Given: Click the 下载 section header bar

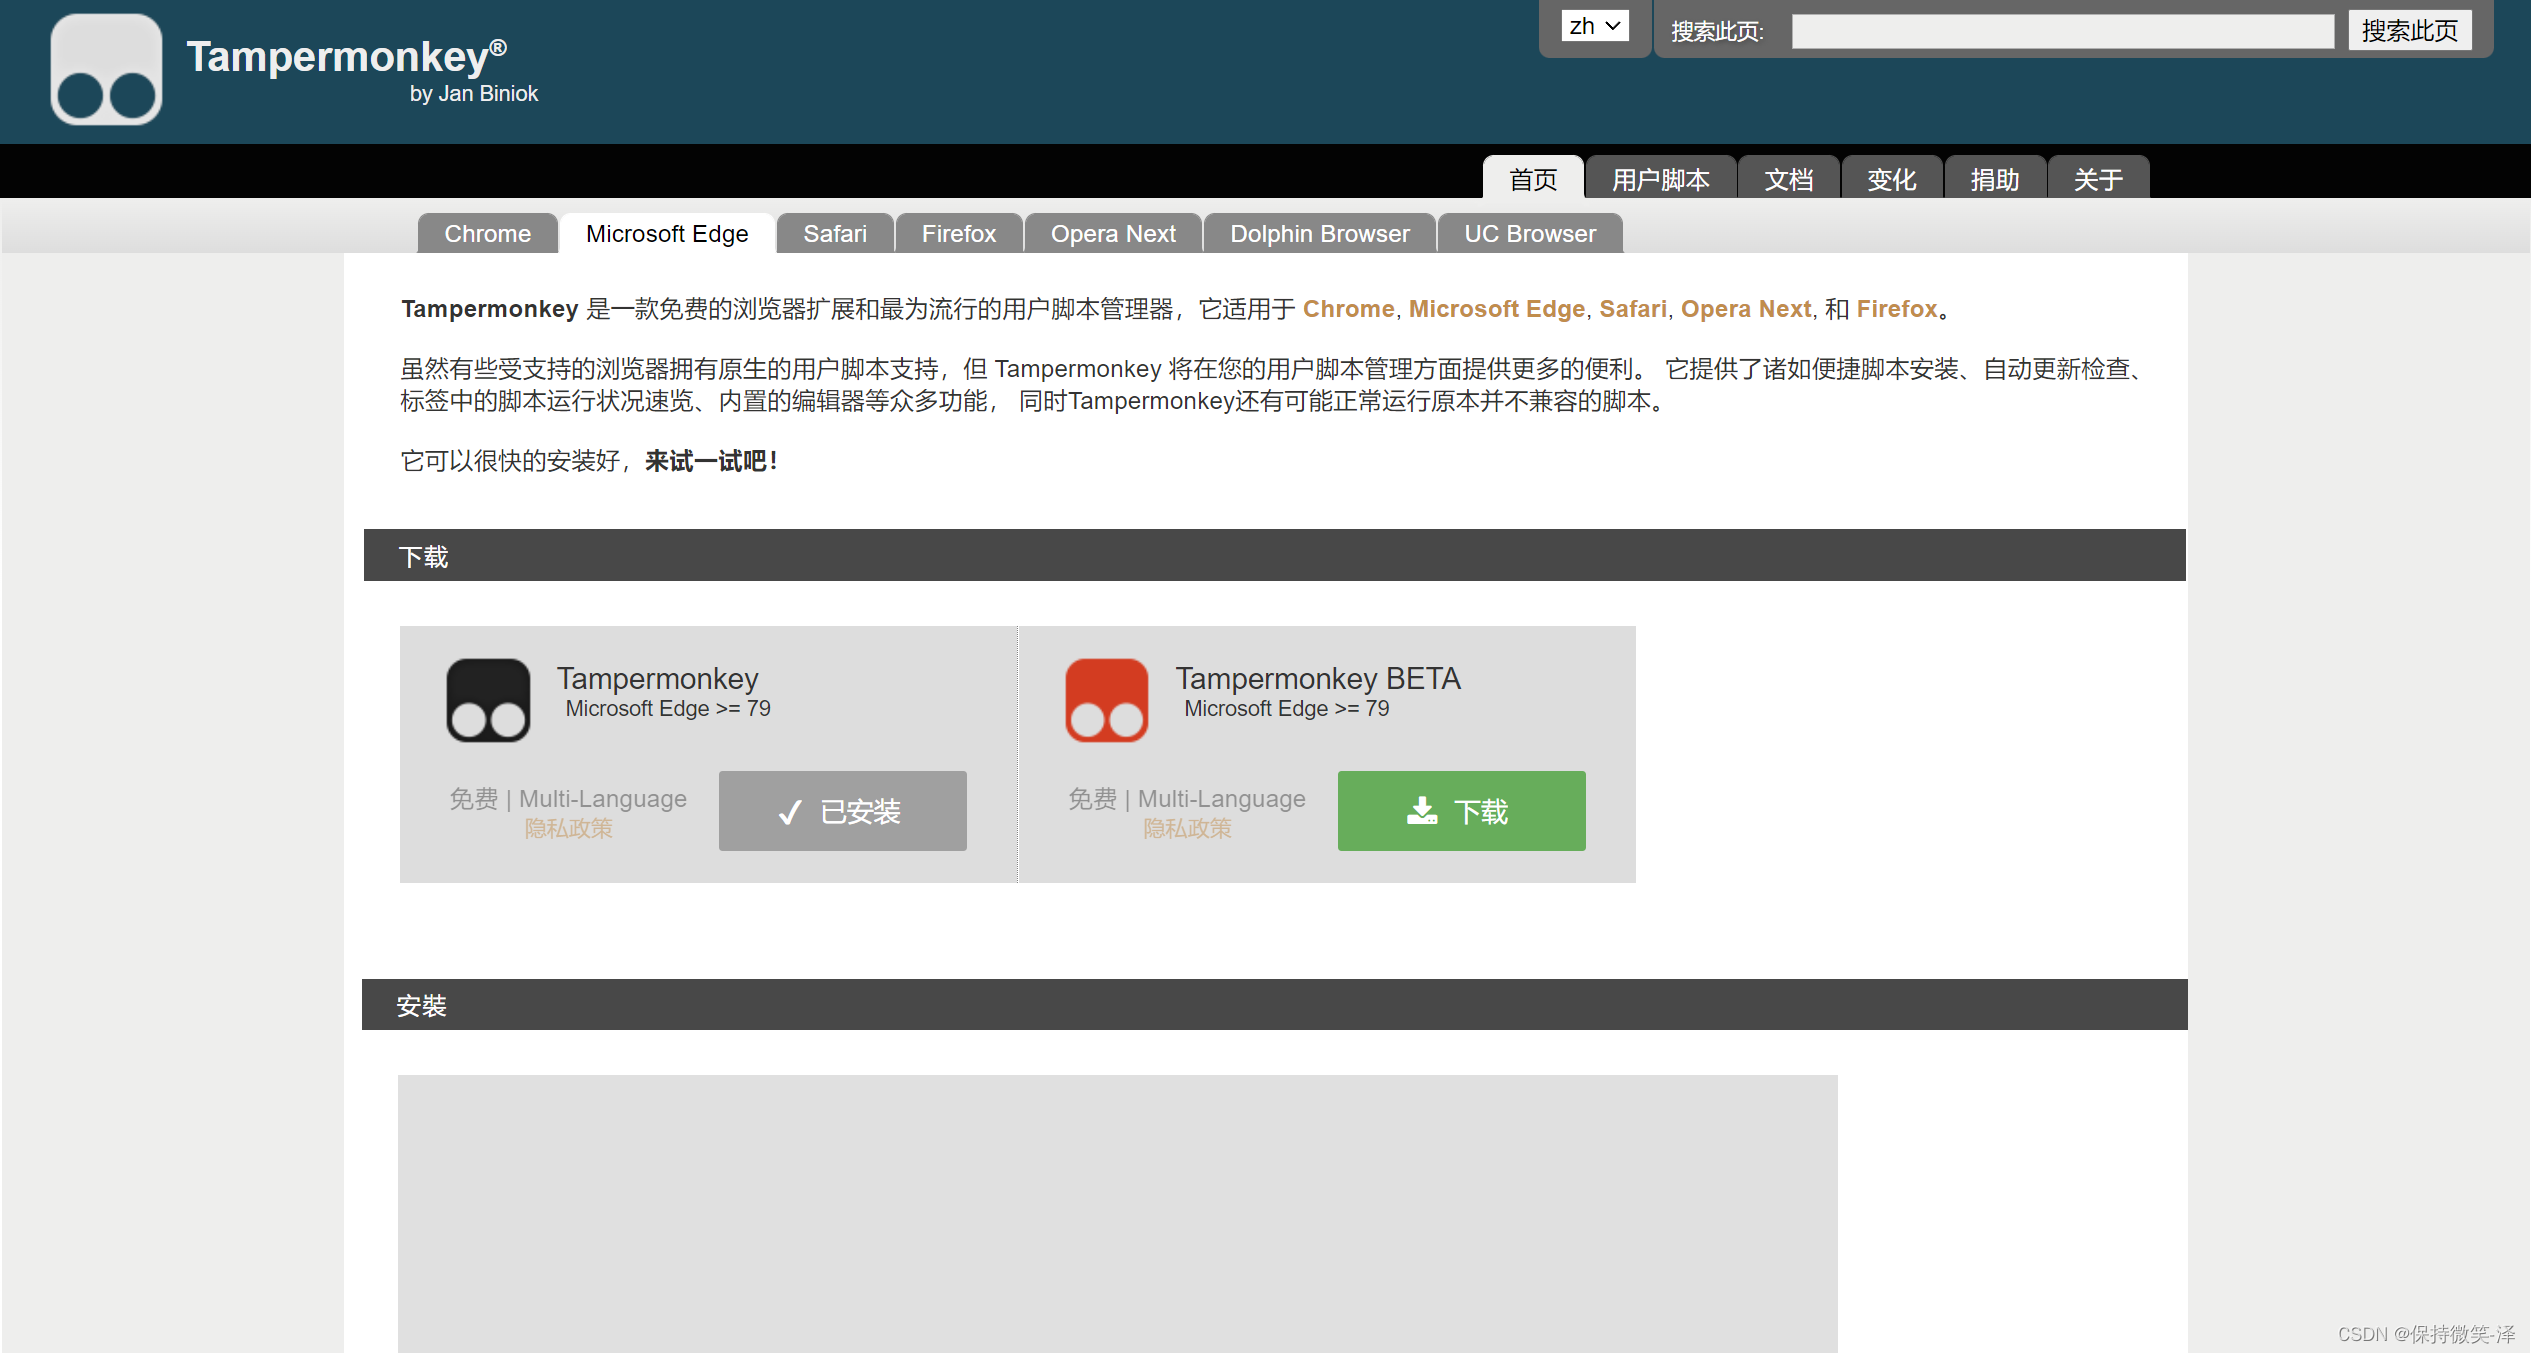Looking at the screenshot, I should 1275,555.
